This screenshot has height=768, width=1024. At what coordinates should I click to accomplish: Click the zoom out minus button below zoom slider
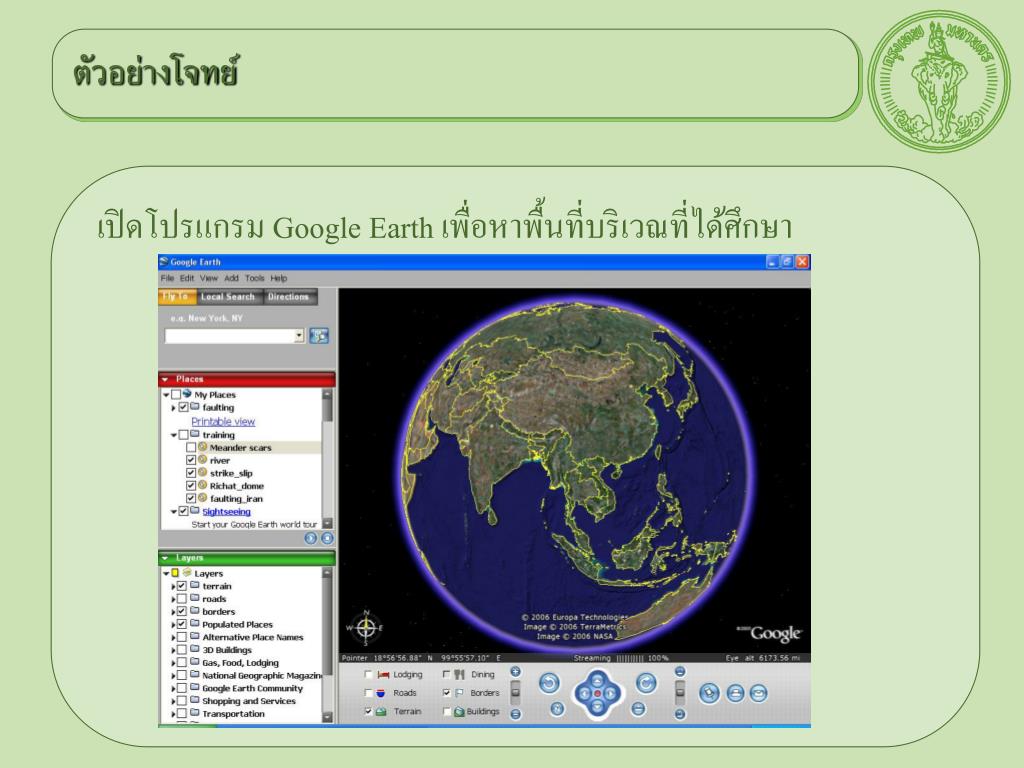pyautogui.click(x=516, y=714)
